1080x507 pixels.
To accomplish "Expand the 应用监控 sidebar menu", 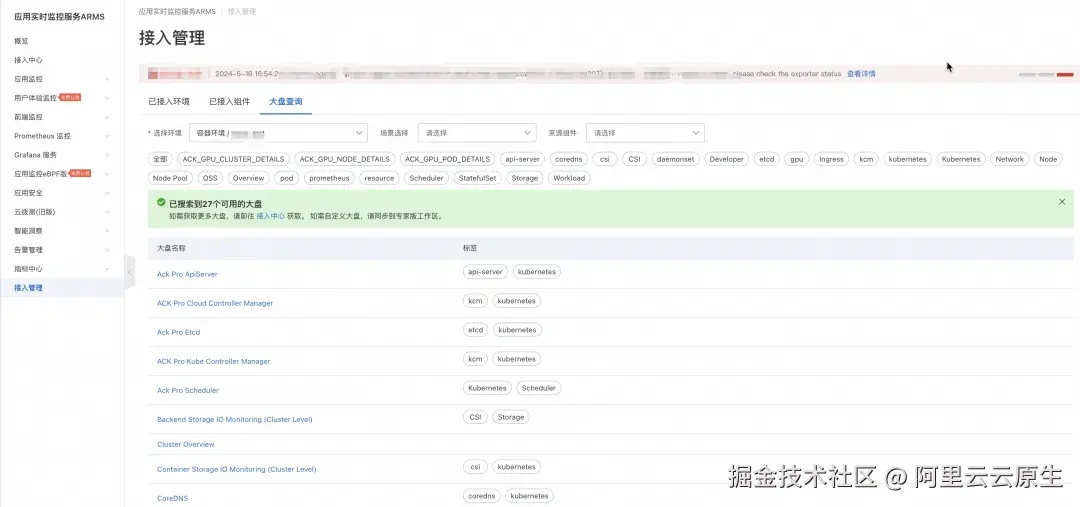I will tap(107, 79).
